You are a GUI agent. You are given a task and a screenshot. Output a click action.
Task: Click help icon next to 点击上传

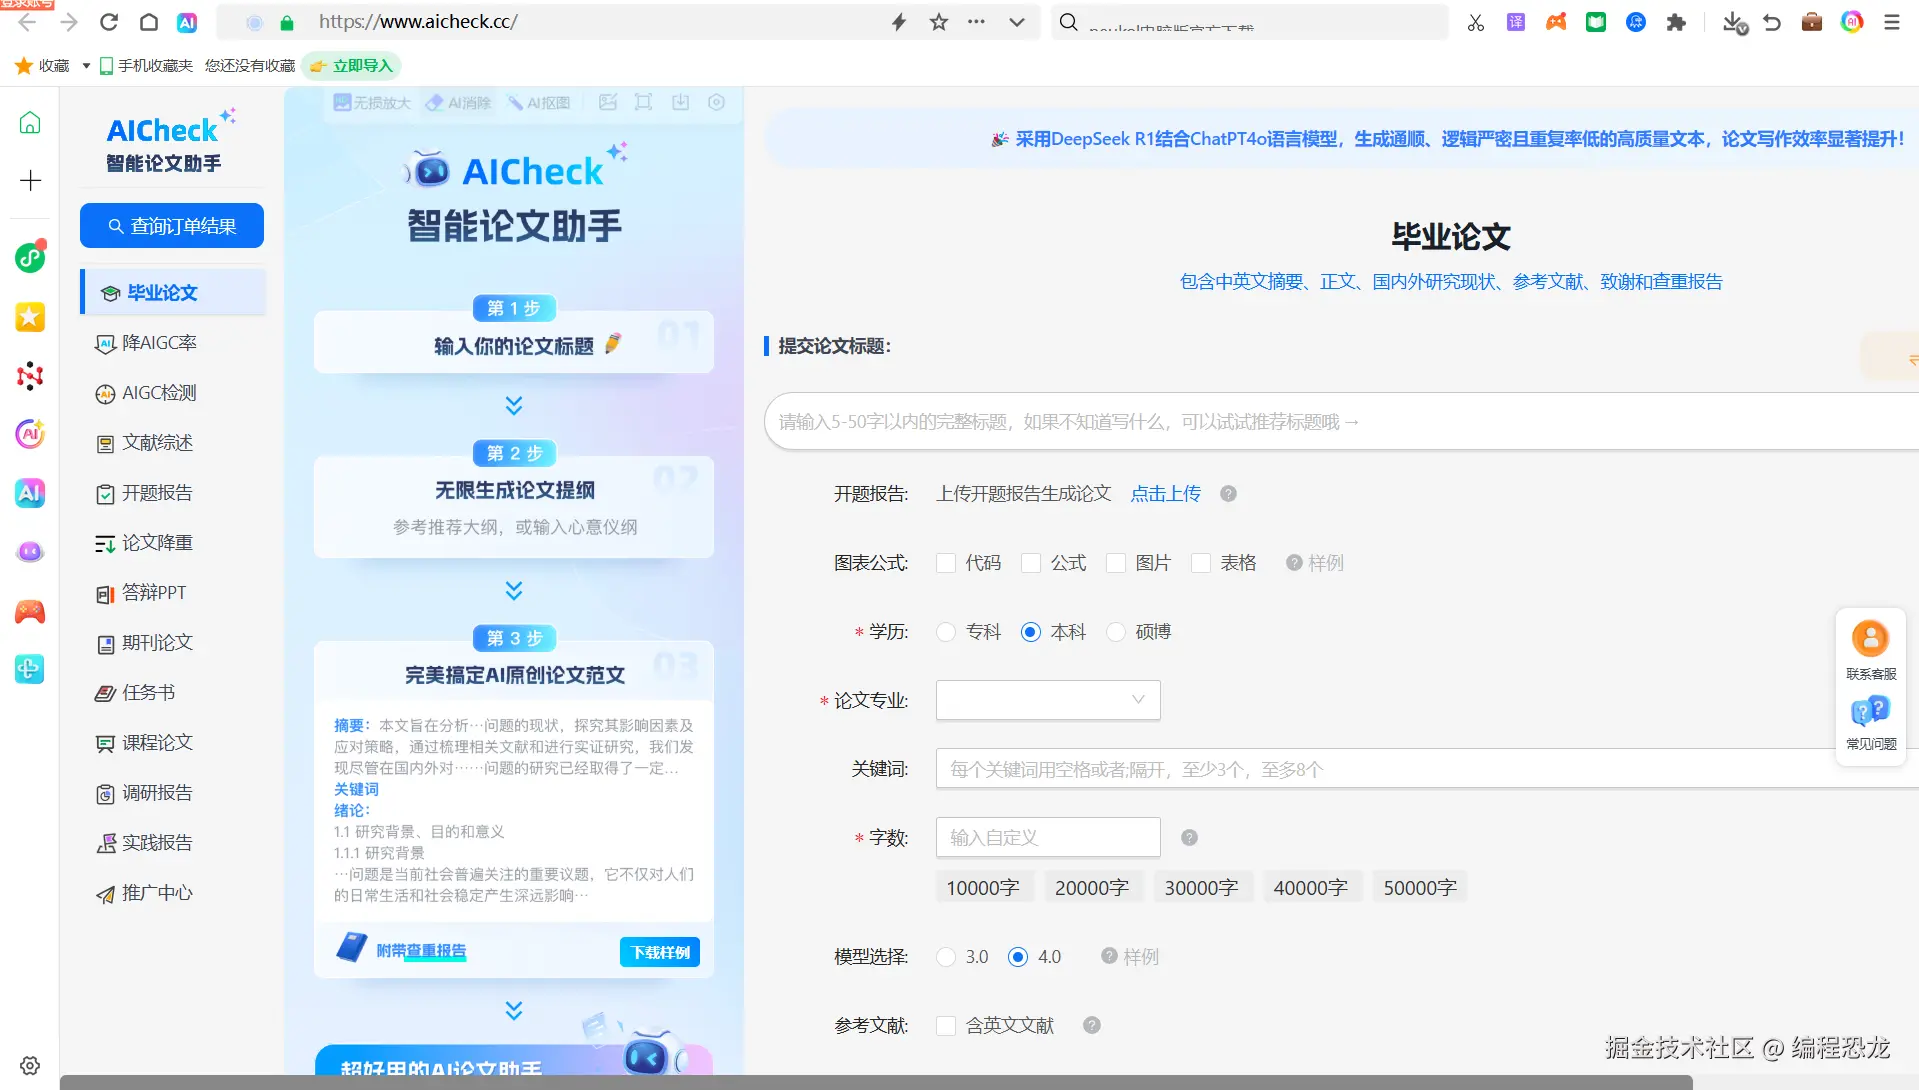[x=1228, y=494]
